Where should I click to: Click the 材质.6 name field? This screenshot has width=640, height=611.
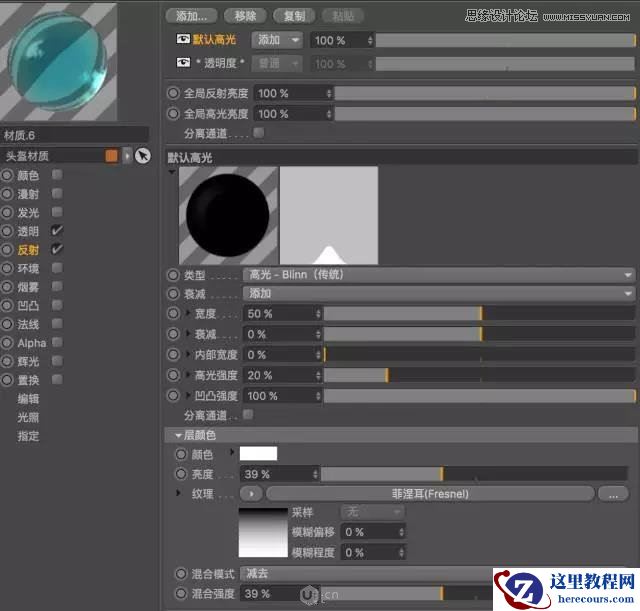tap(74, 135)
